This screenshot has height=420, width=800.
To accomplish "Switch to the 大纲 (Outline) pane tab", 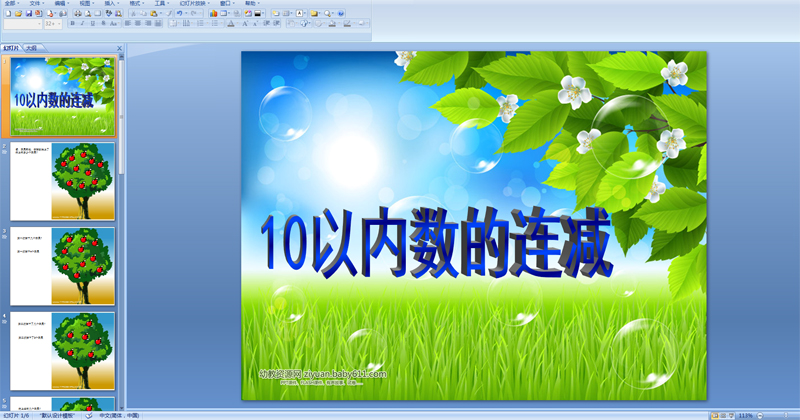I will tap(32, 48).
